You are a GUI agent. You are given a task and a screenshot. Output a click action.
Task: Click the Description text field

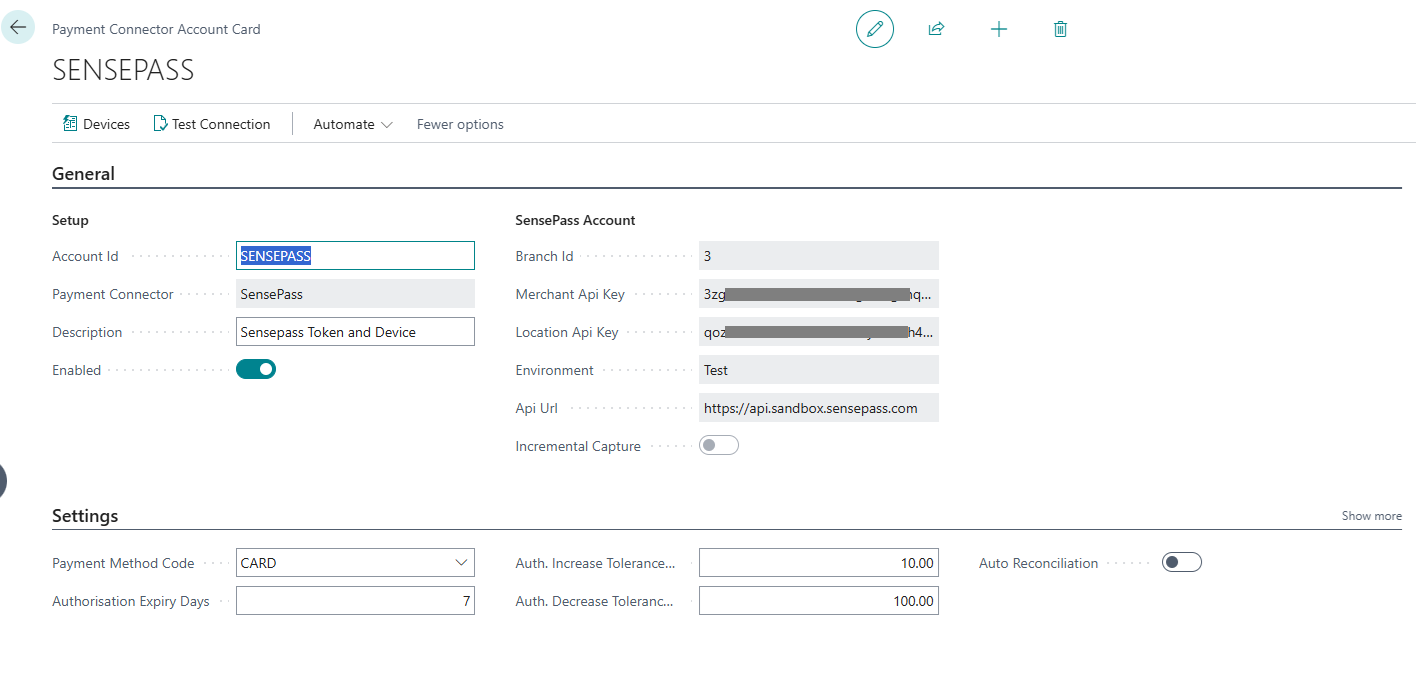[355, 332]
